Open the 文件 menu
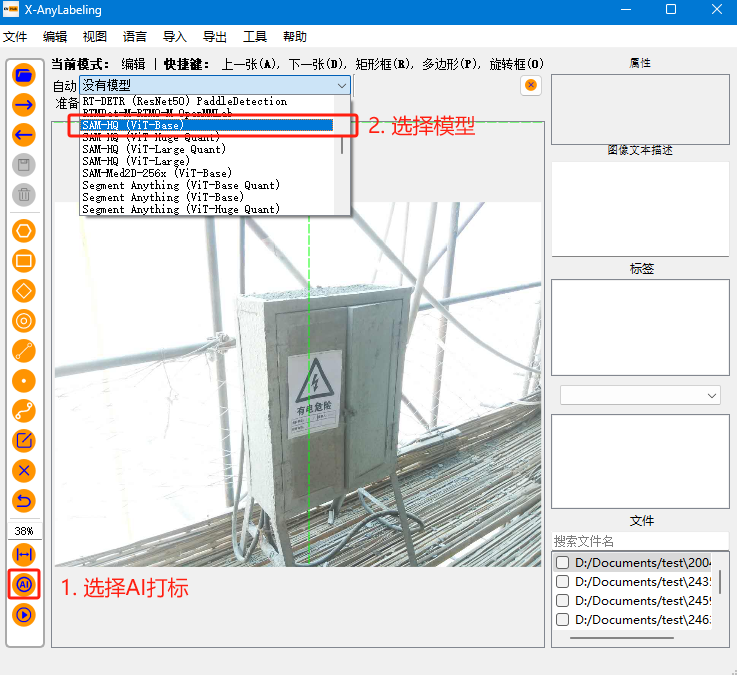 coord(15,37)
